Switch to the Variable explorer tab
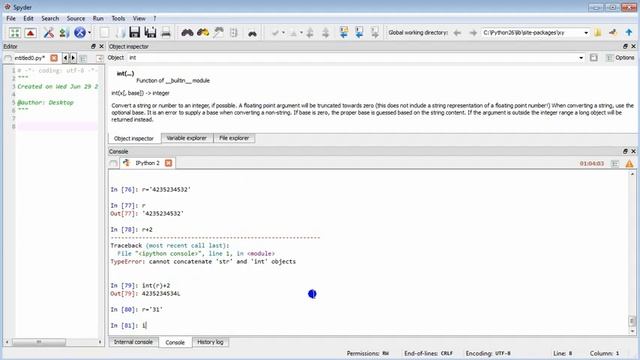This screenshot has height=360, width=640. pyautogui.click(x=187, y=138)
